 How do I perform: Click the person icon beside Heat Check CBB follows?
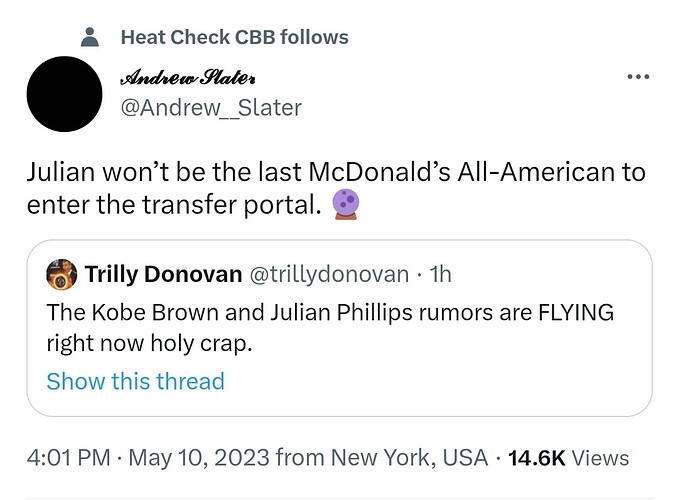pos(90,37)
